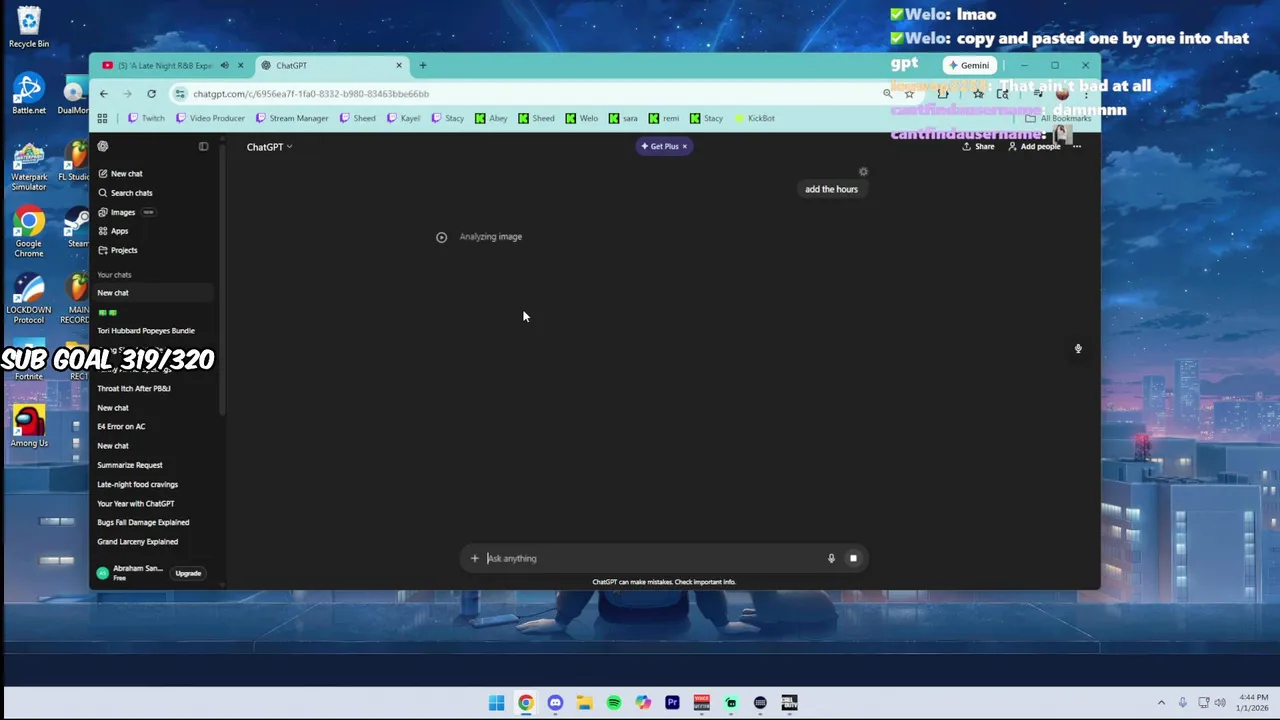Click the Analyzing image status text
The image size is (1280, 720).
(x=490, y=237)
